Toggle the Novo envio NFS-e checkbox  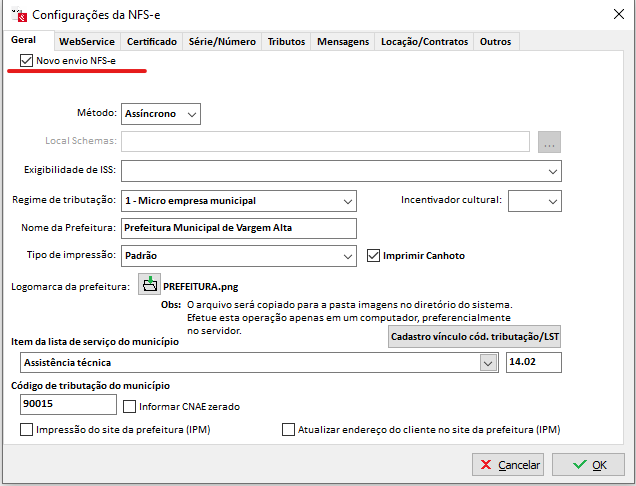pyautogui.click(x=26, y=62)
